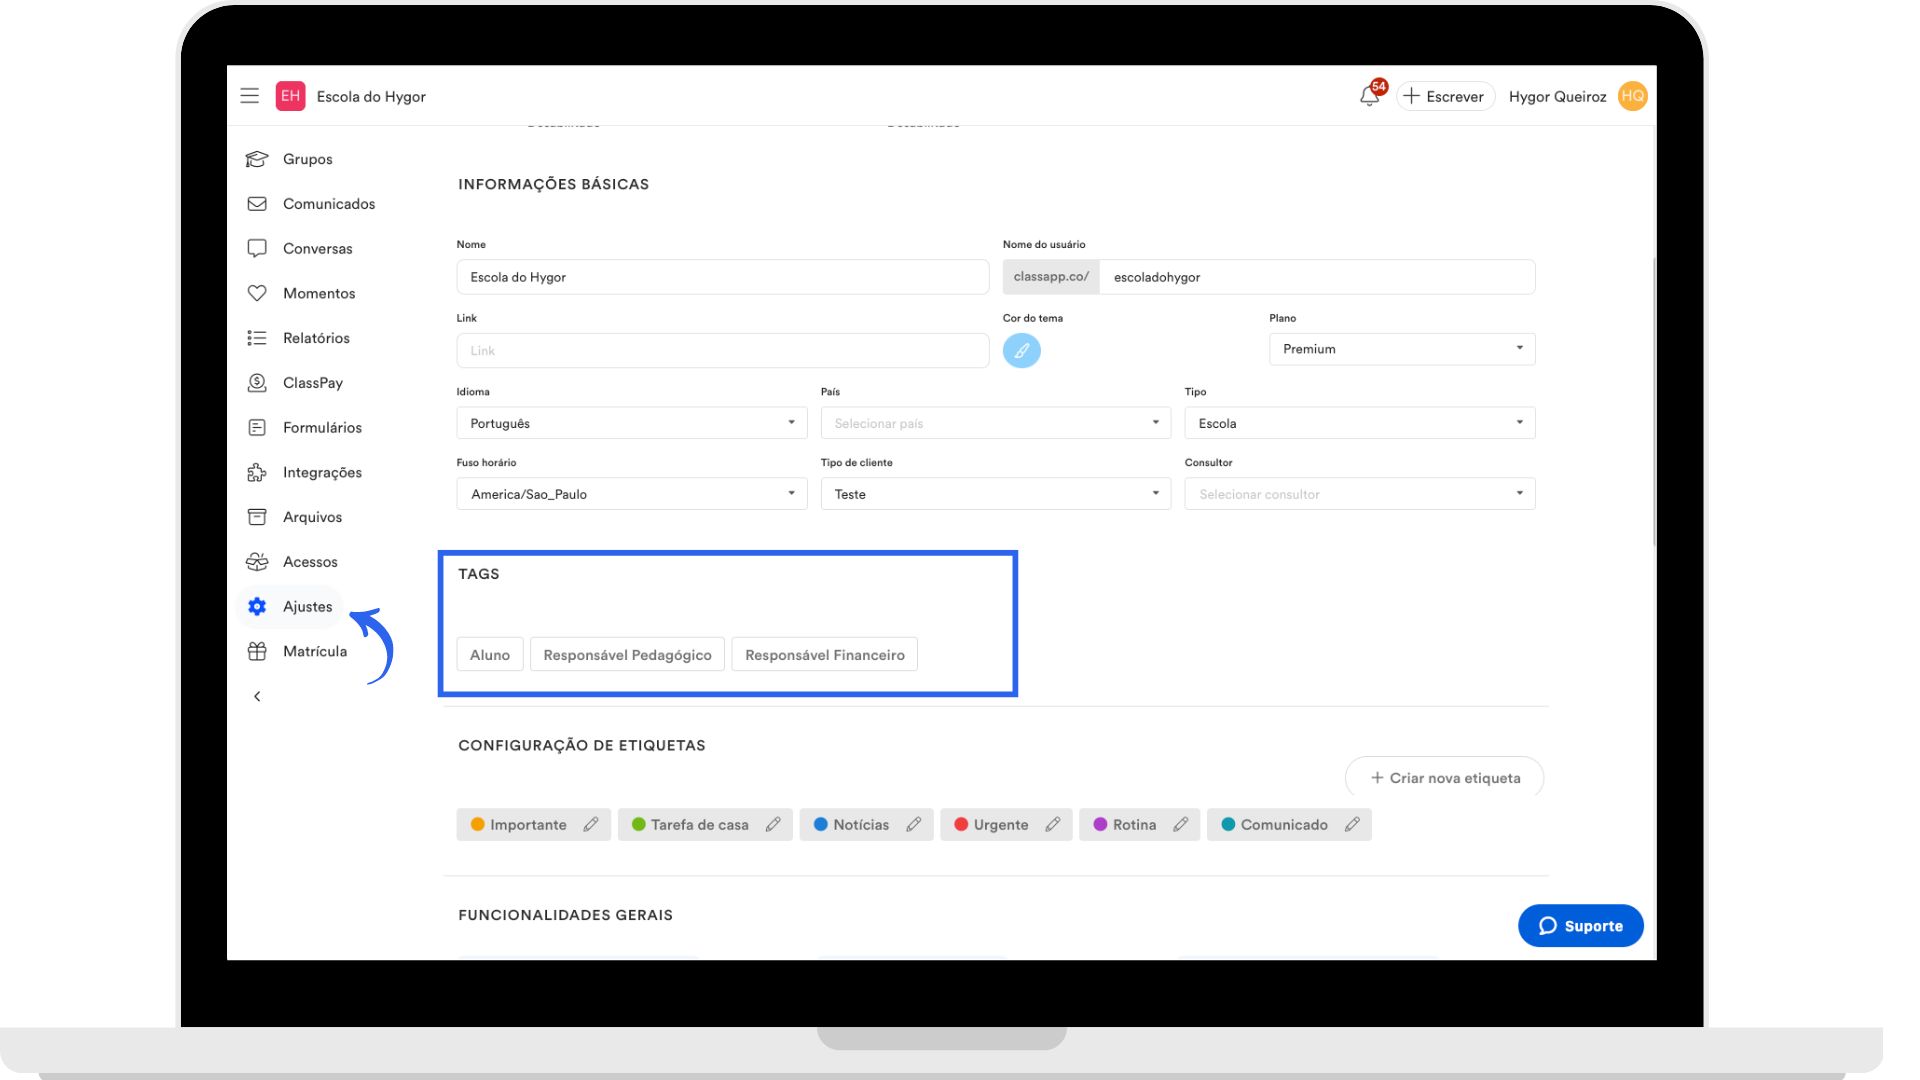Edit the Importante label pencil icon
The height and width of the screenshot is (1080, 1920).
(x=591, y=824)
